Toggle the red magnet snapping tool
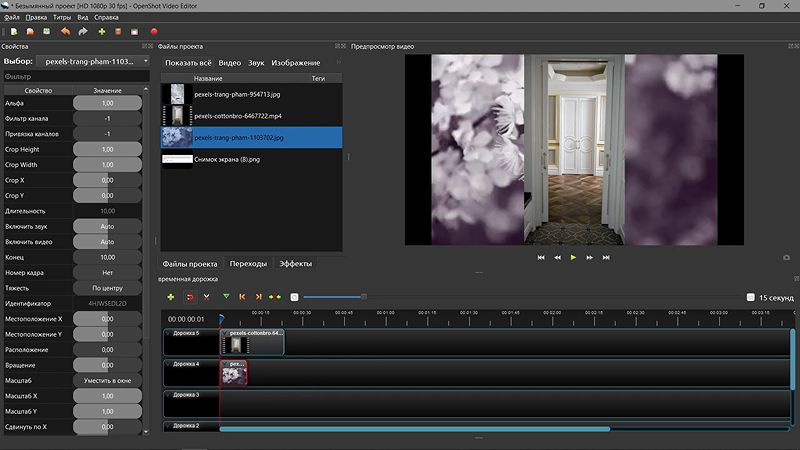 [190, 297]
